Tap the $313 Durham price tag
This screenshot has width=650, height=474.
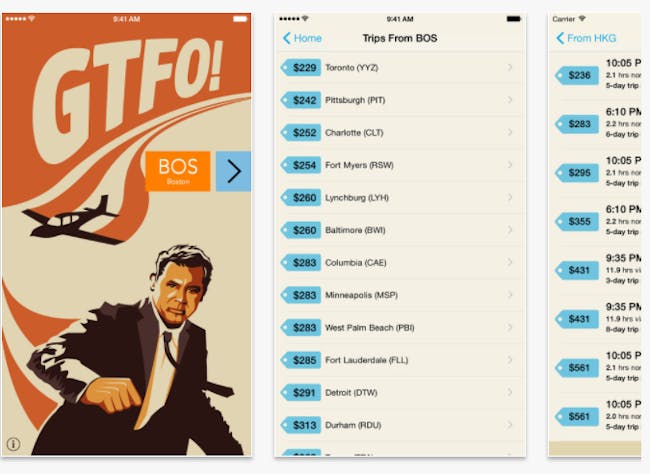[x=301, y=425]
